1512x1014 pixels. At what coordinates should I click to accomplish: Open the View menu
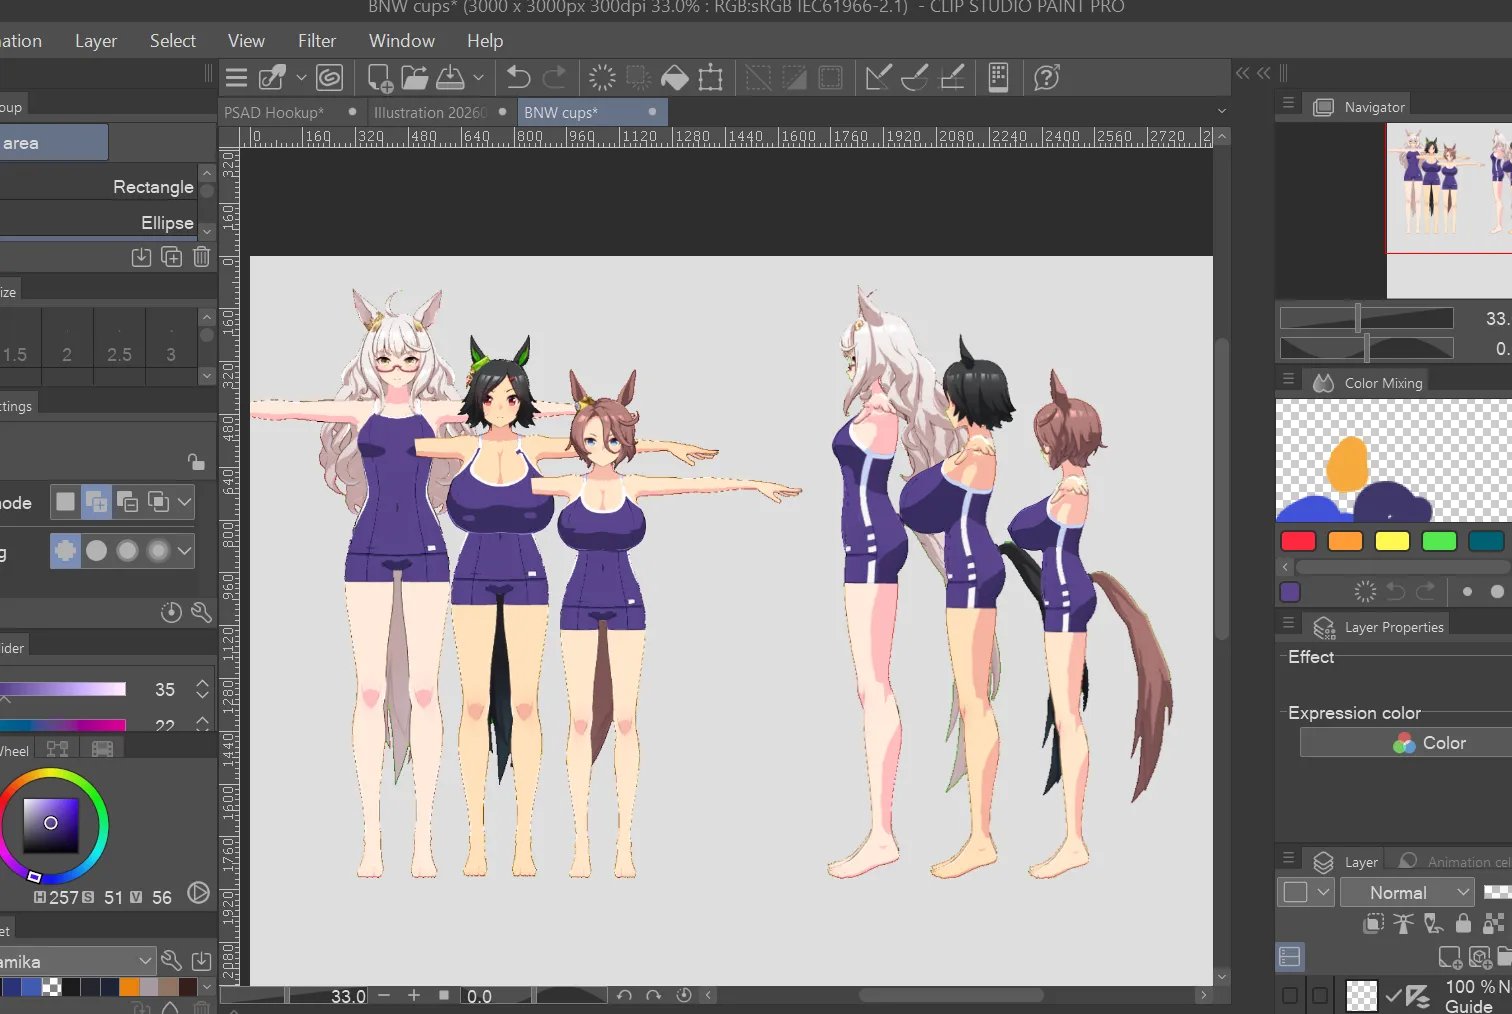pos(246,41)
